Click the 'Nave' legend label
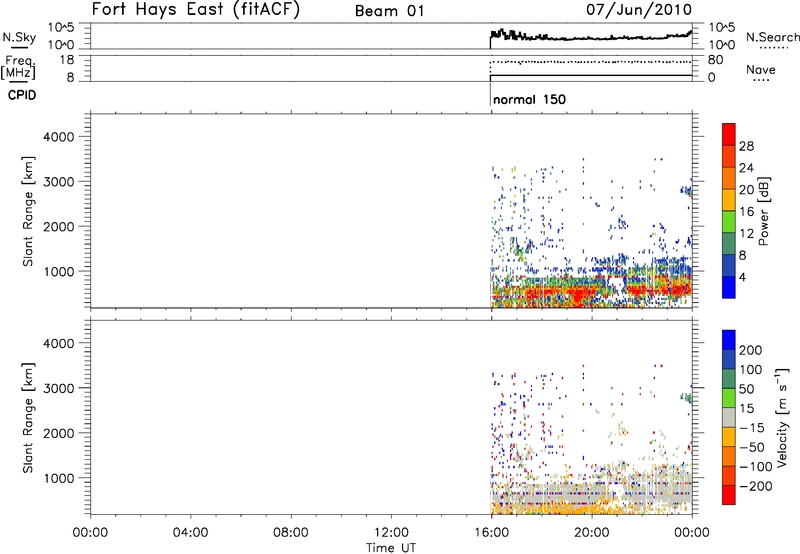Image resolution: width=800 pixels, height=554 pixels. 761,69
